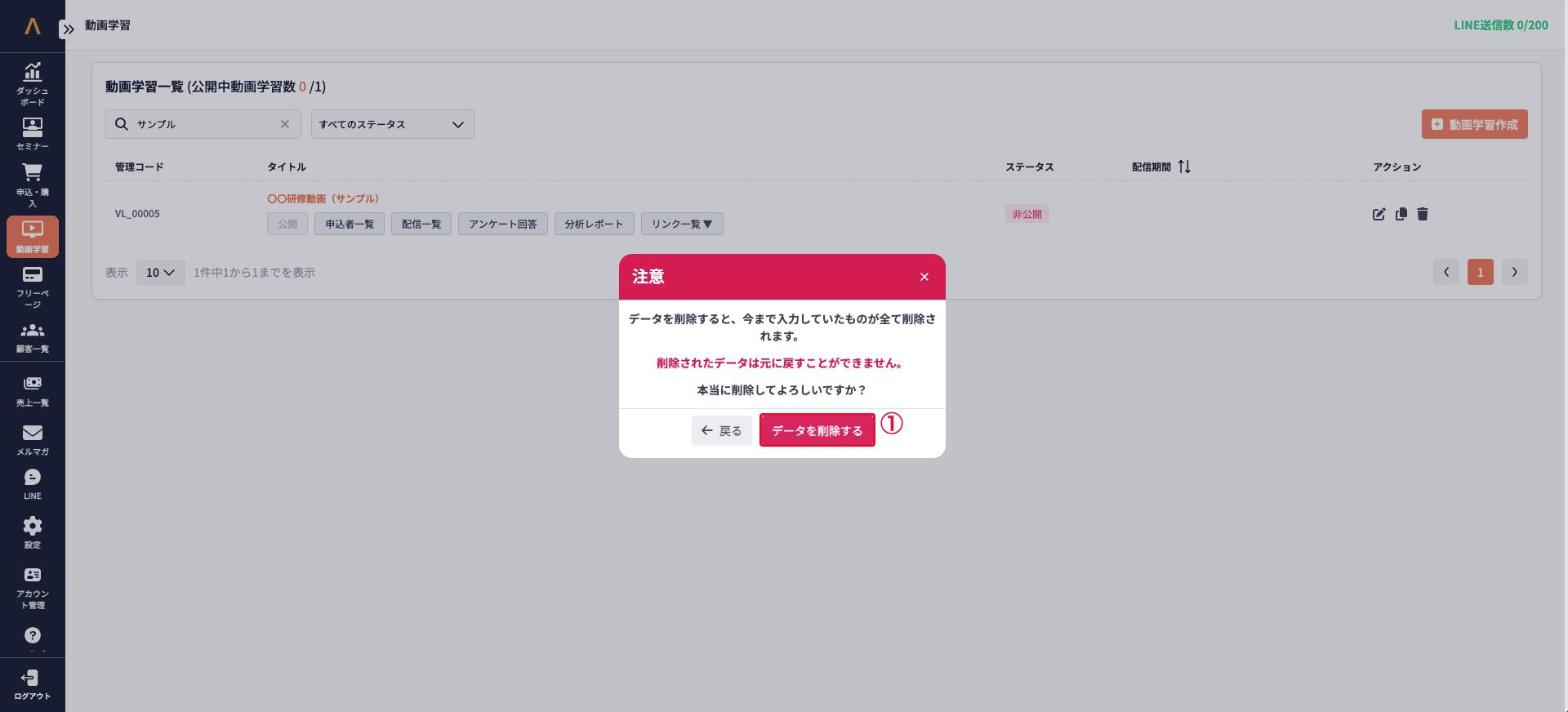The width and height of the screenshot is (1568, 712).
Task: Click LINE送信数 0/200 indicator
Action: pyautogui.click(x=1500, y=25)
